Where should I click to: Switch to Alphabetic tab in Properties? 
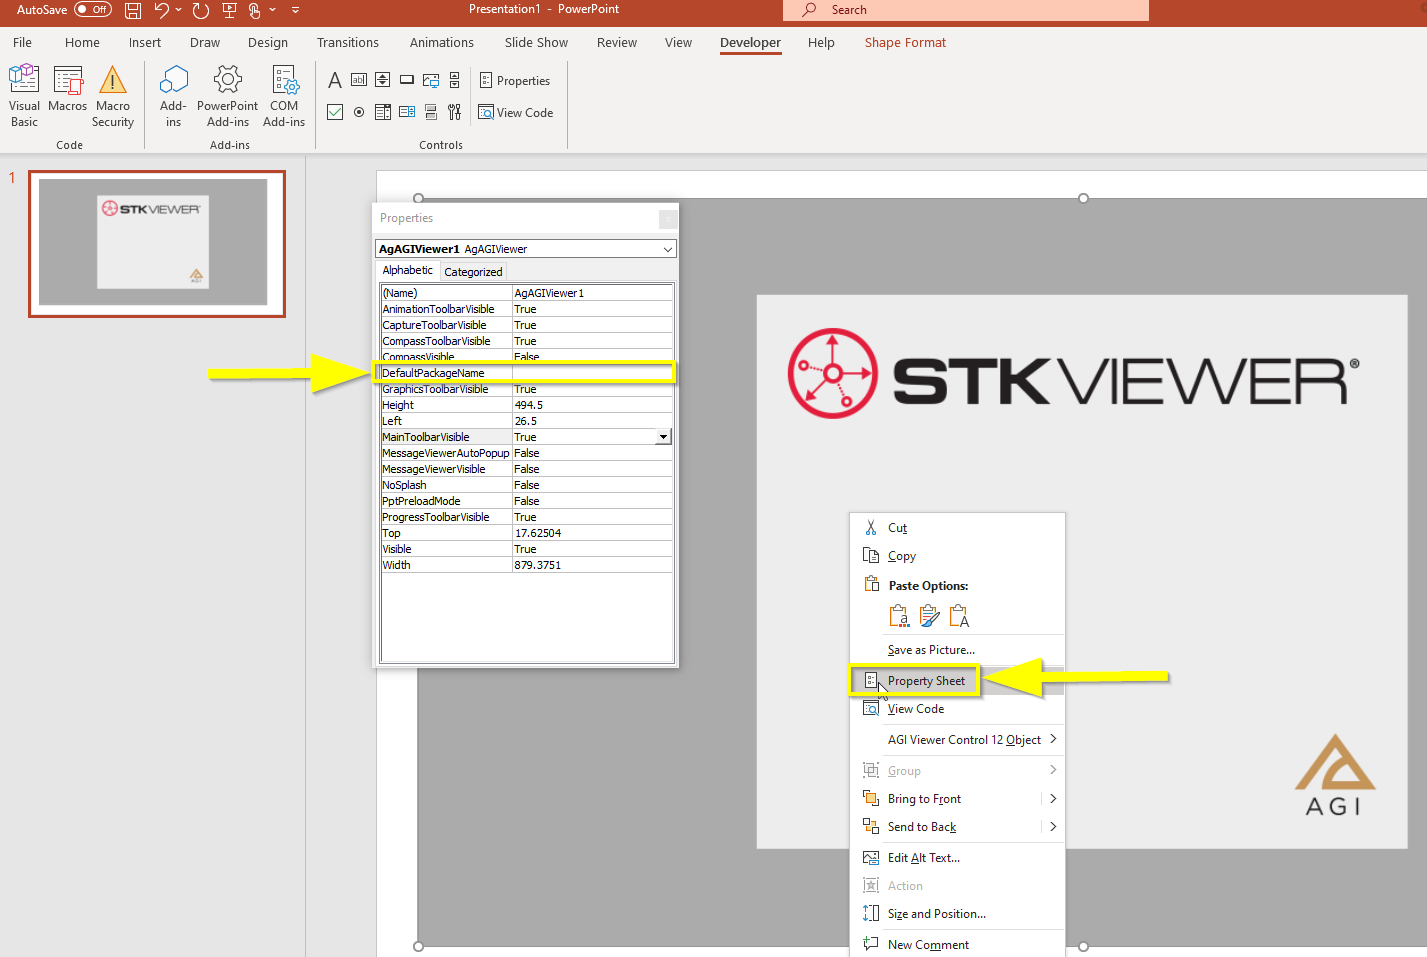[408, 271]
